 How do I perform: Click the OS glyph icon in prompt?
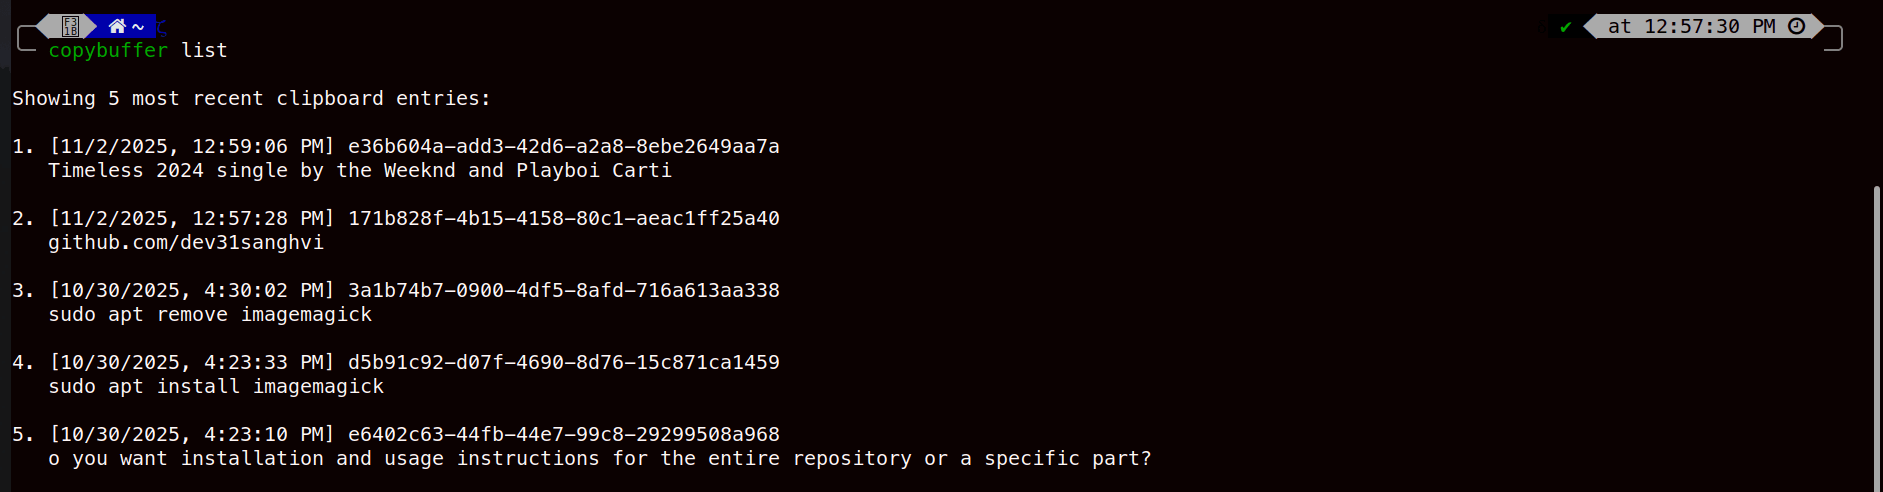[70, 27]
